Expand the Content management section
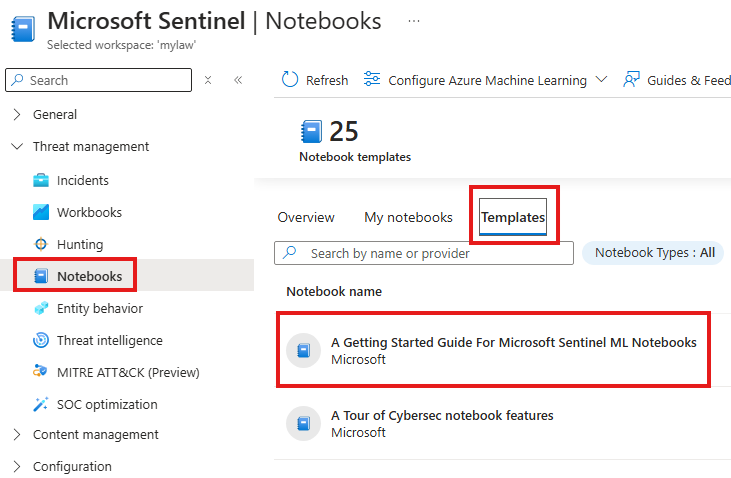Image resolution: width=731 pixels, height=478 pixels. tap(17, 434)
